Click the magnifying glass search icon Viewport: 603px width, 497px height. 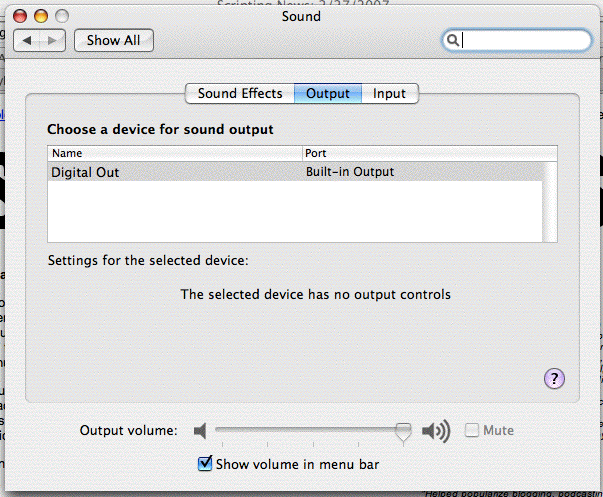453,41
